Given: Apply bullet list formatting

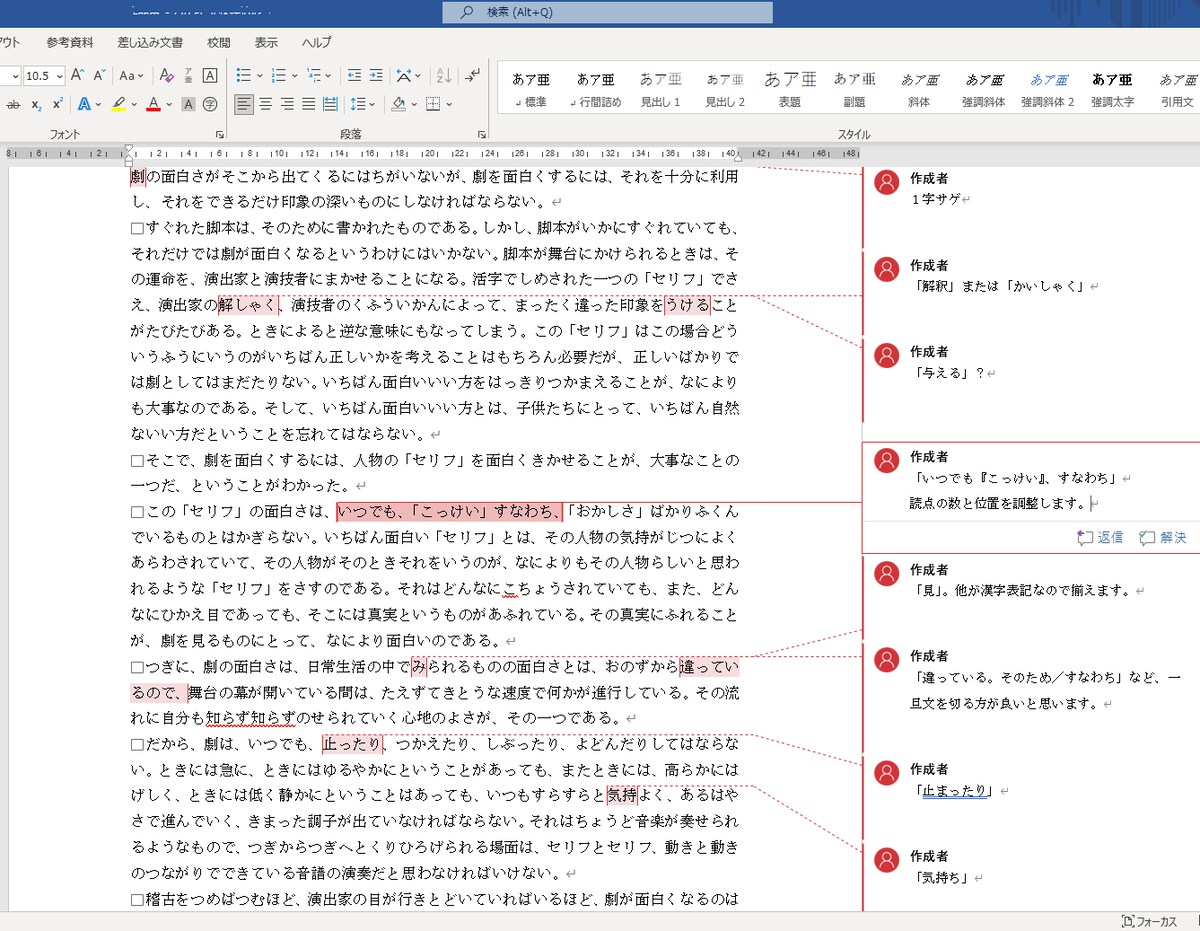Looking at the screenshot, I should [x=243, y=75].
